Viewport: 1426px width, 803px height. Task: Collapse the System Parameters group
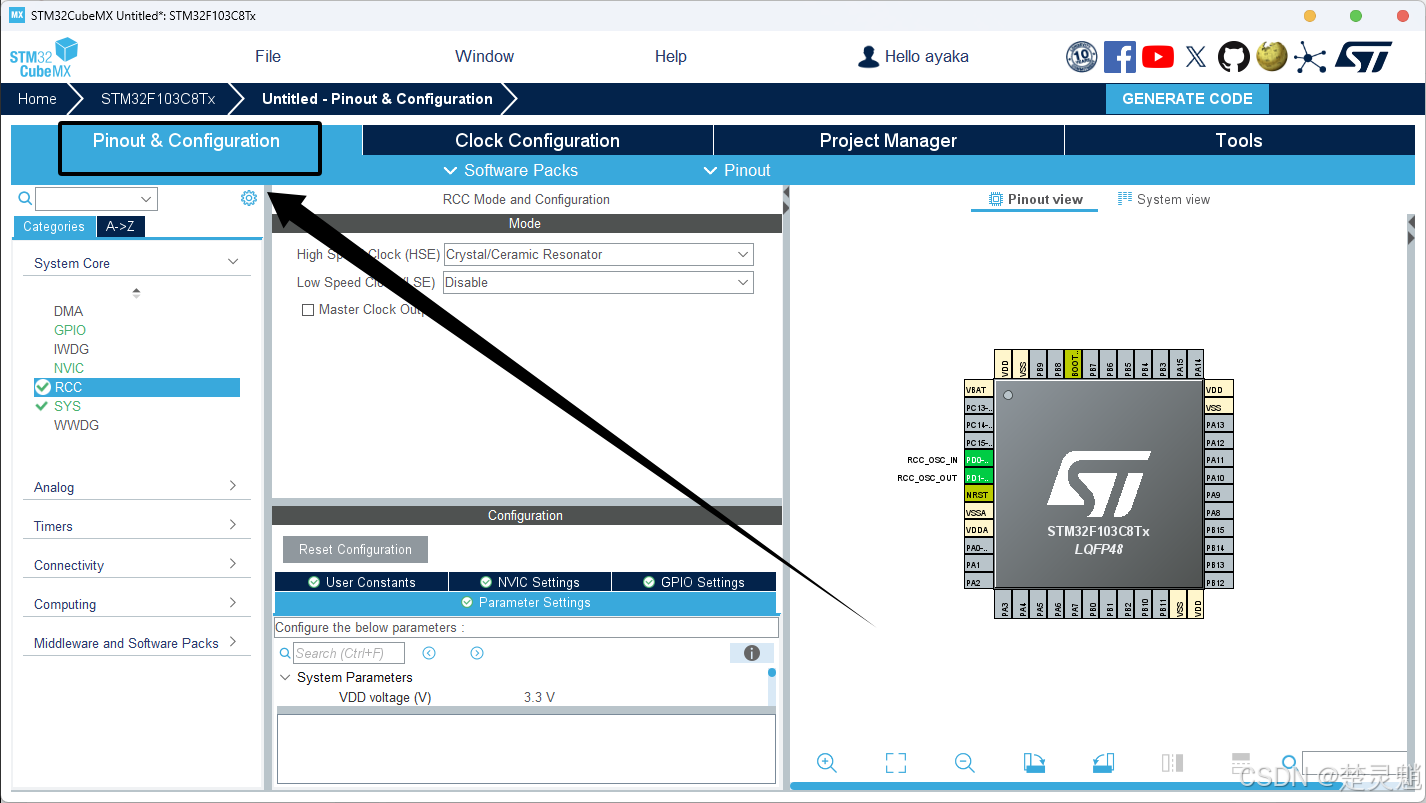point(285,677)
